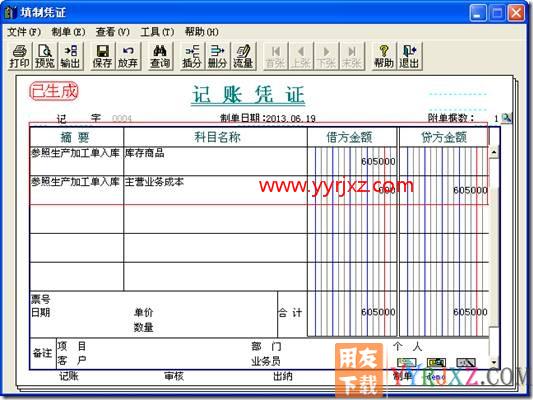
Task: Click the 审核 signature label
Action: tap(174, 376)
